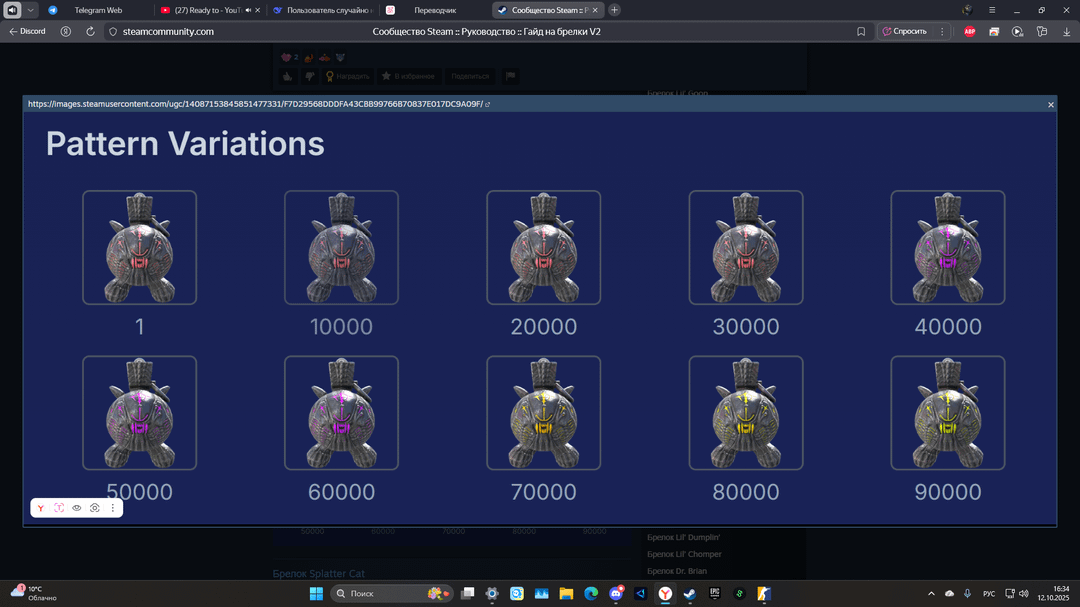Open the image URL external link icon
This screenshot has width=1080, height=607.
(x=488, y=104)
